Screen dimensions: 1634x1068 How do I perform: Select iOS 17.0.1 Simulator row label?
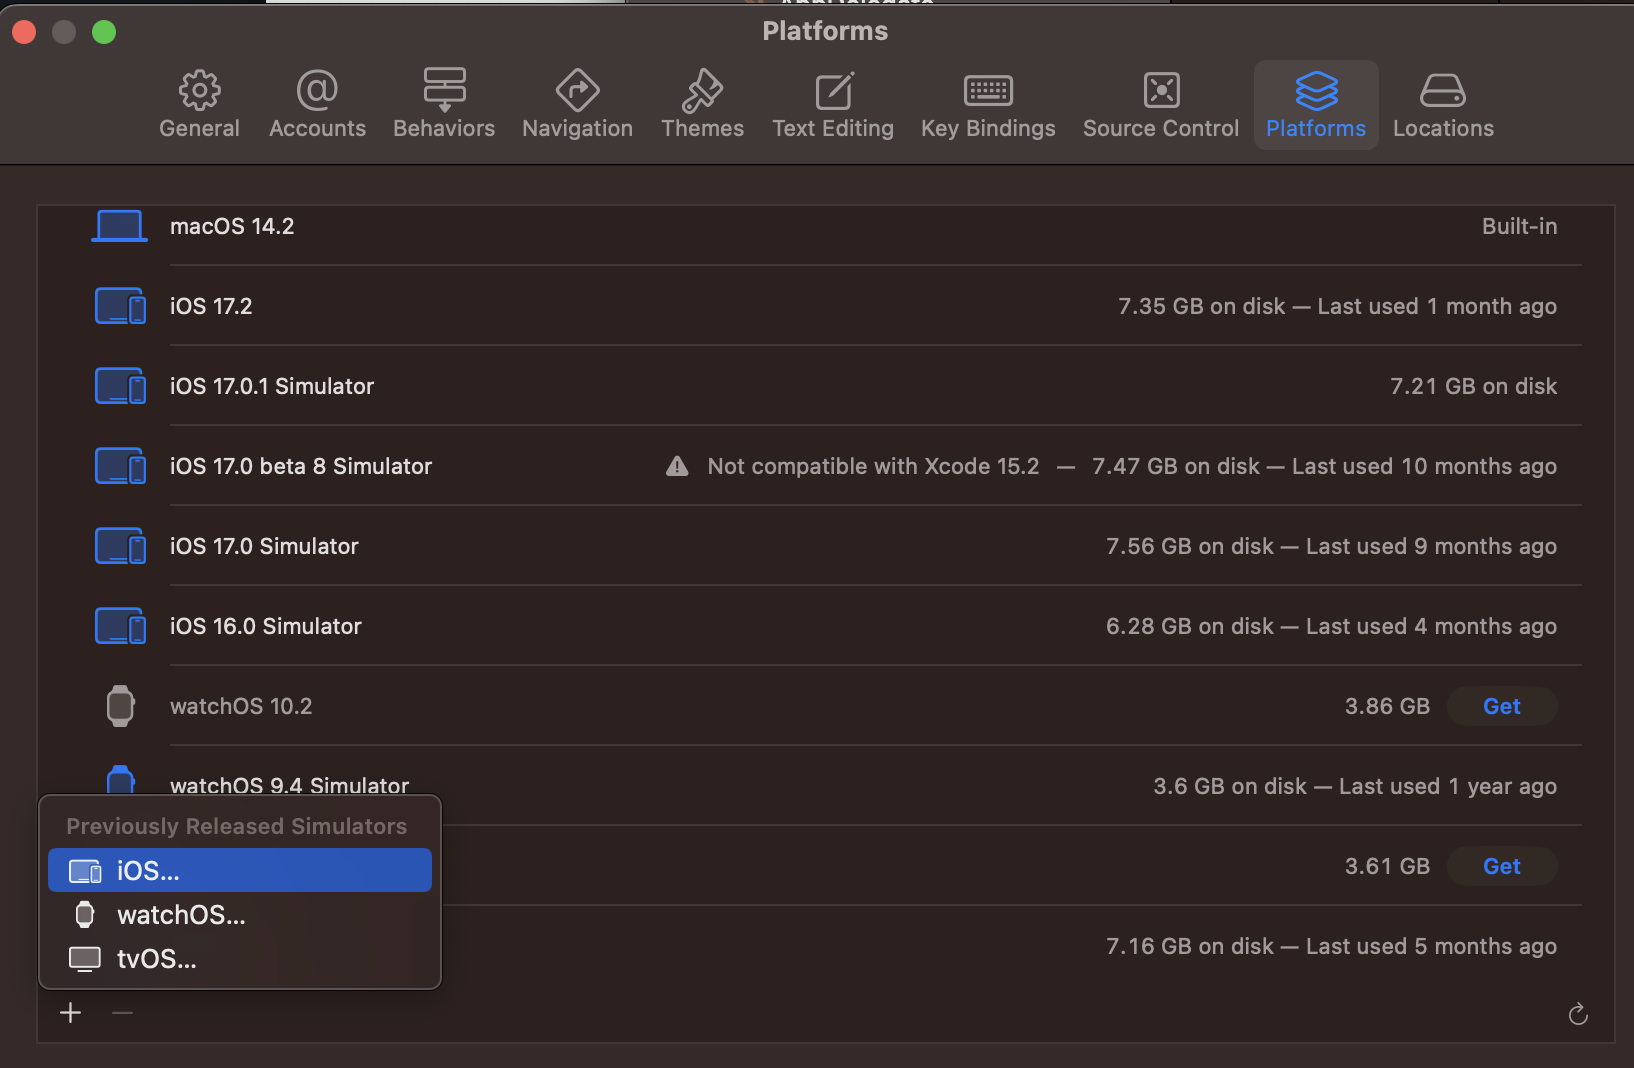coord(272,386)
